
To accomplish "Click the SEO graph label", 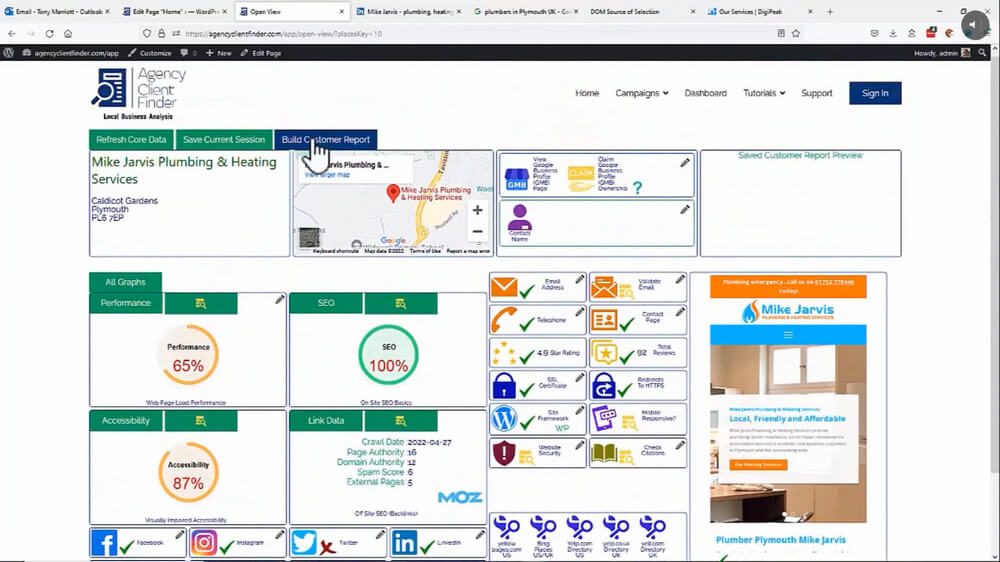I will pos(326,303).
